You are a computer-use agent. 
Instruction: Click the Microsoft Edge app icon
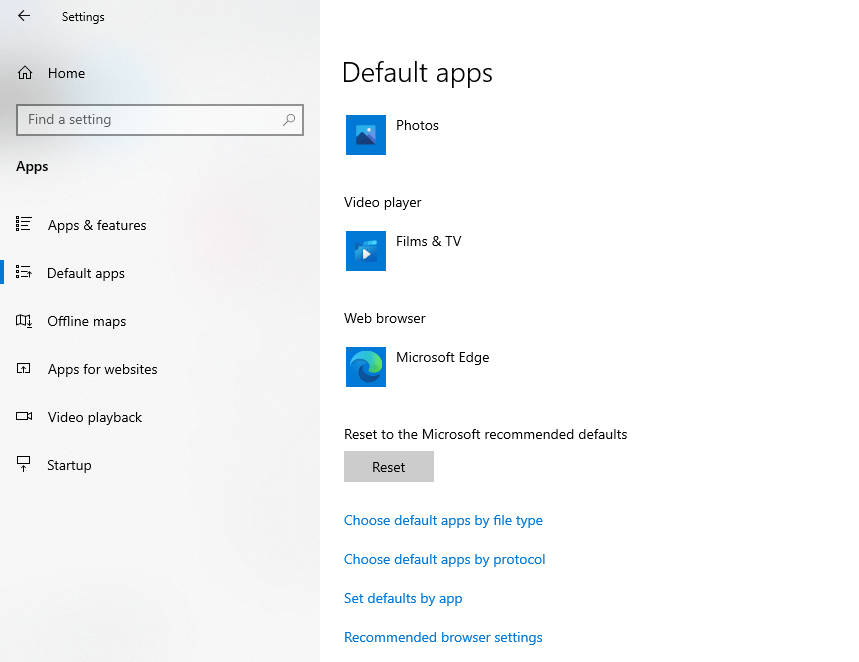pyautogui.click(x=365, y=367)
